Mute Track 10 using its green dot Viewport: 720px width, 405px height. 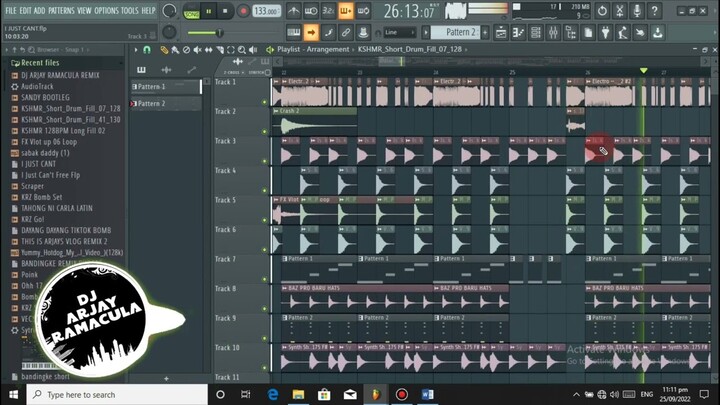point(264,368)
